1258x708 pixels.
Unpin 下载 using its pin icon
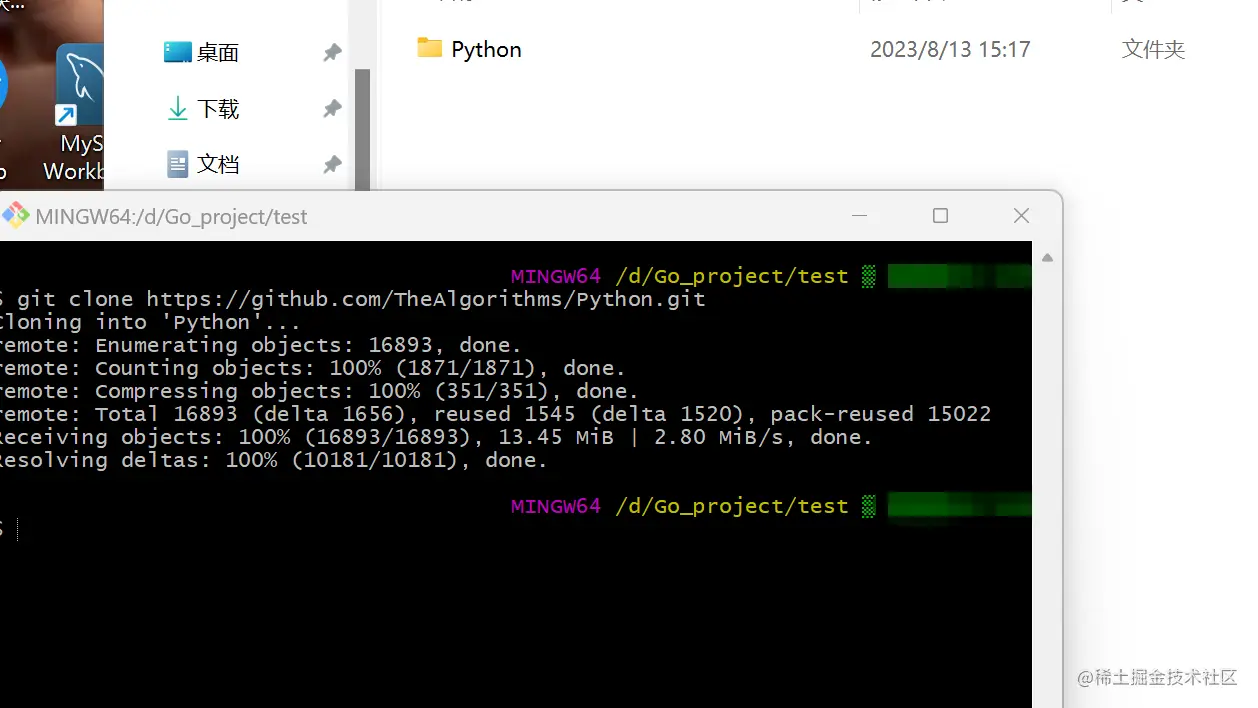[x=332, y=109]
